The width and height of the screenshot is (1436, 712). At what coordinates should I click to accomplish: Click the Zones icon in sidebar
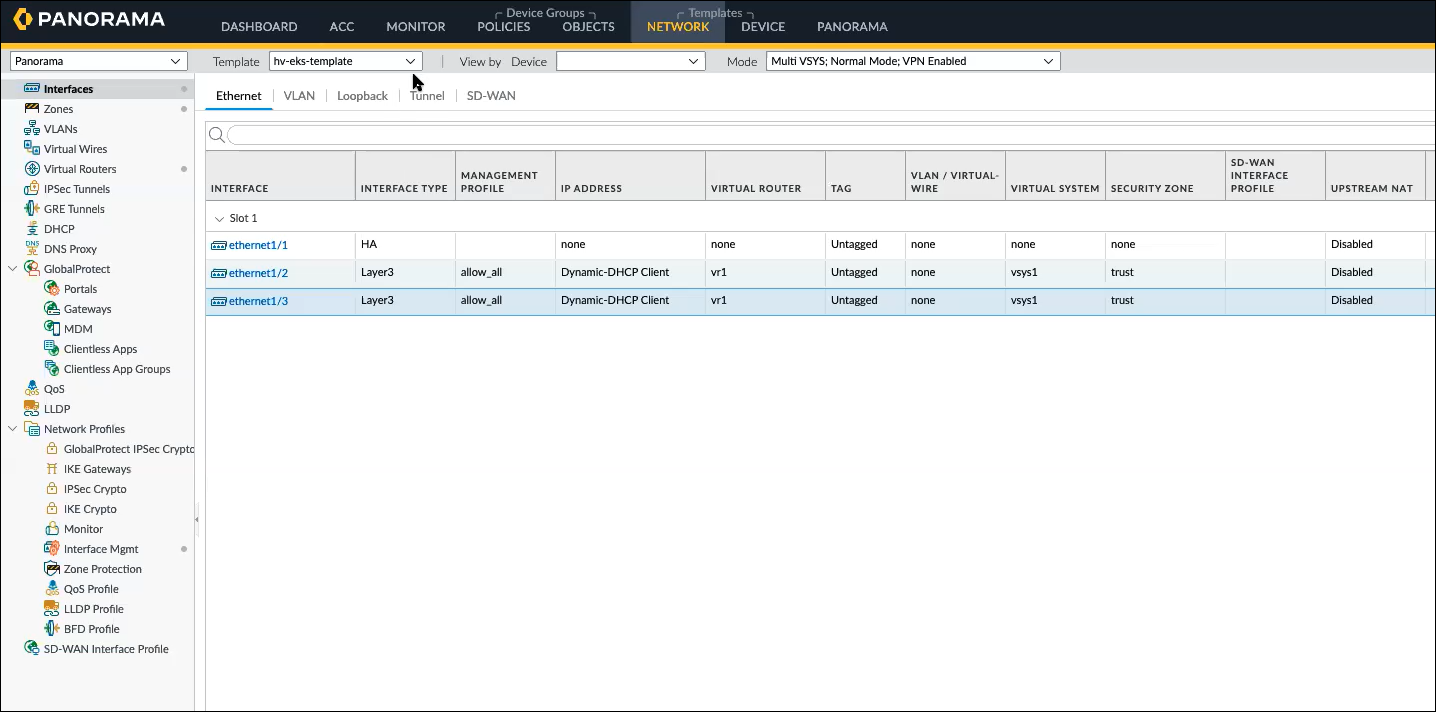point(32,109)
